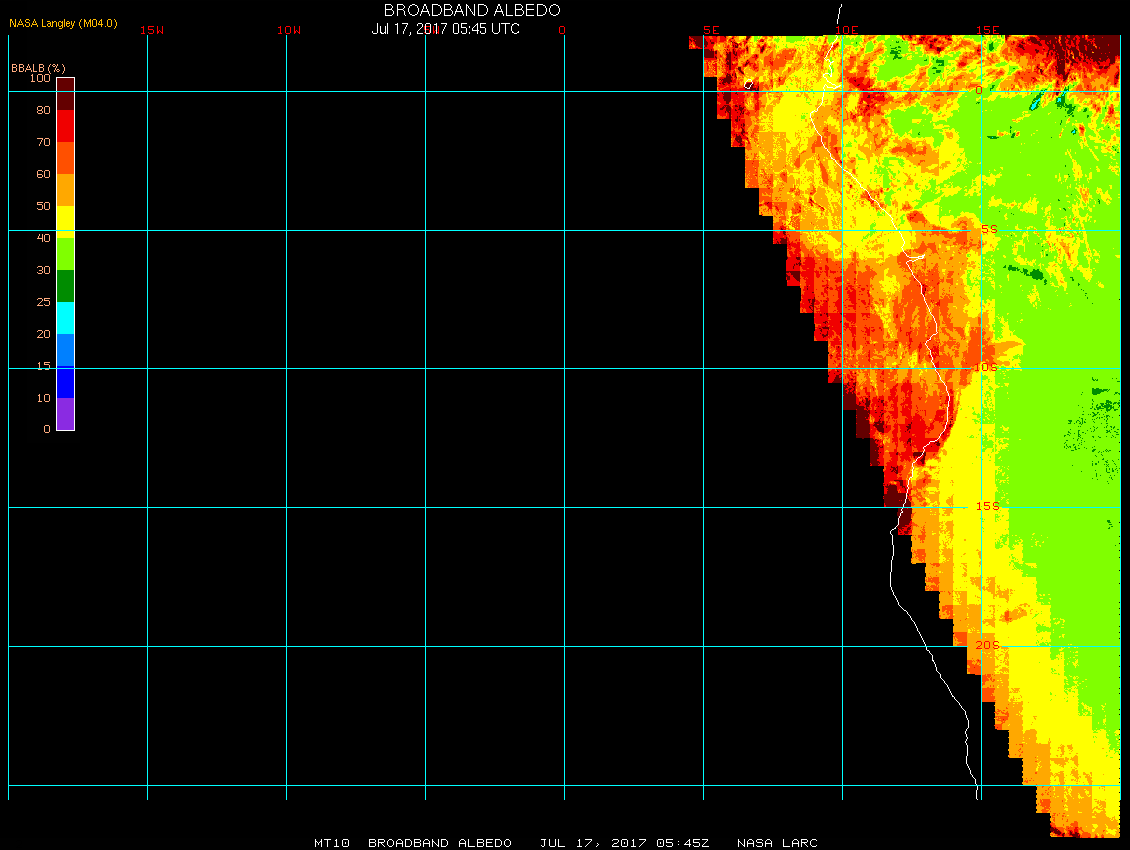Click the 'NASA Langley (M04.0)' label
The image size is (1130, 850).
63,23
